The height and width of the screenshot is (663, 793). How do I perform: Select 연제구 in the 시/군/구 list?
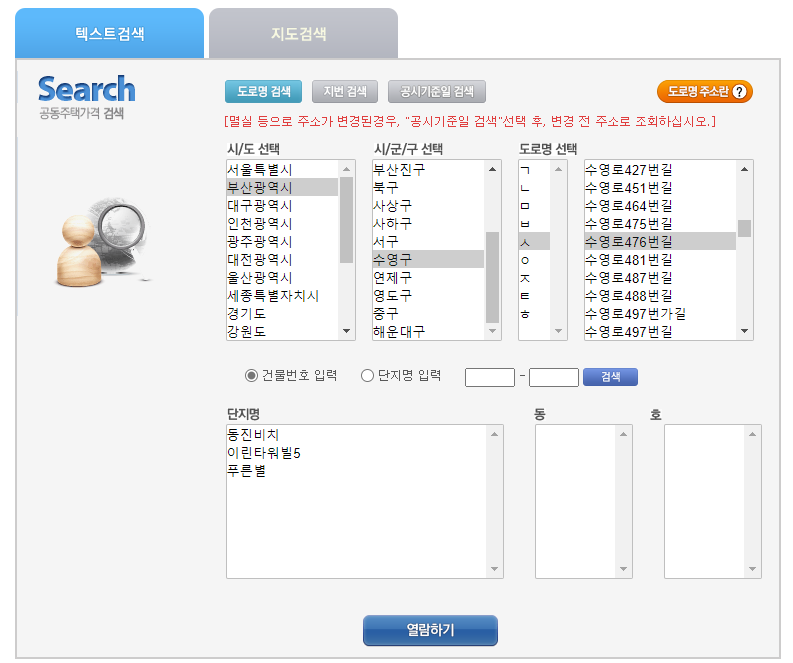[x=428, y=277]
